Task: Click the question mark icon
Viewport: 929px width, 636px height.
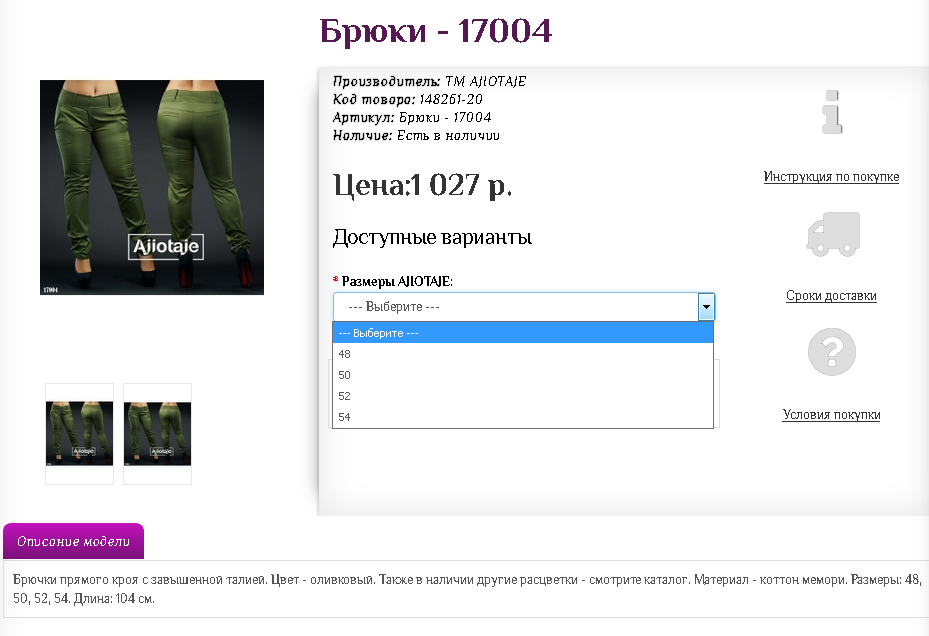Action: [x=832, y=351]
